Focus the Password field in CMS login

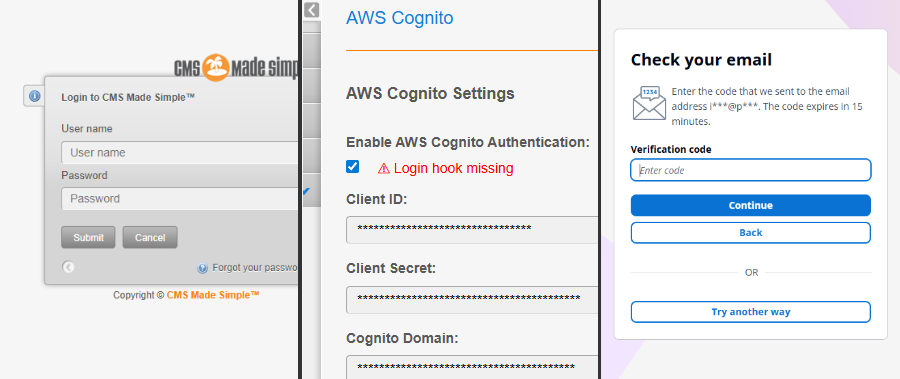tap(180, 199)
